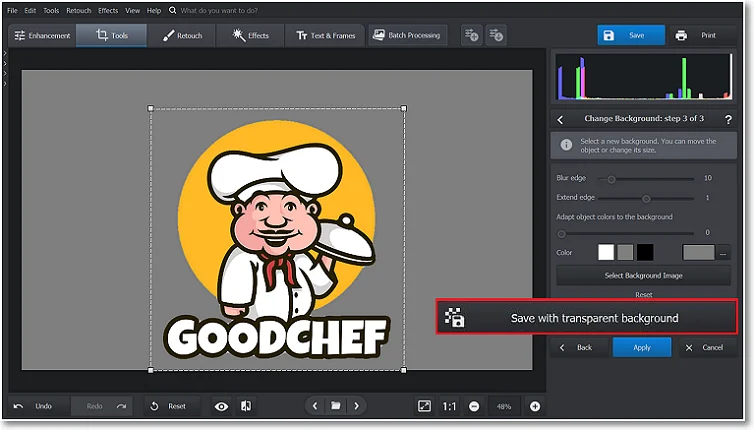
Task: Click the bottom-left selection handle
Action: click(151, 370)
